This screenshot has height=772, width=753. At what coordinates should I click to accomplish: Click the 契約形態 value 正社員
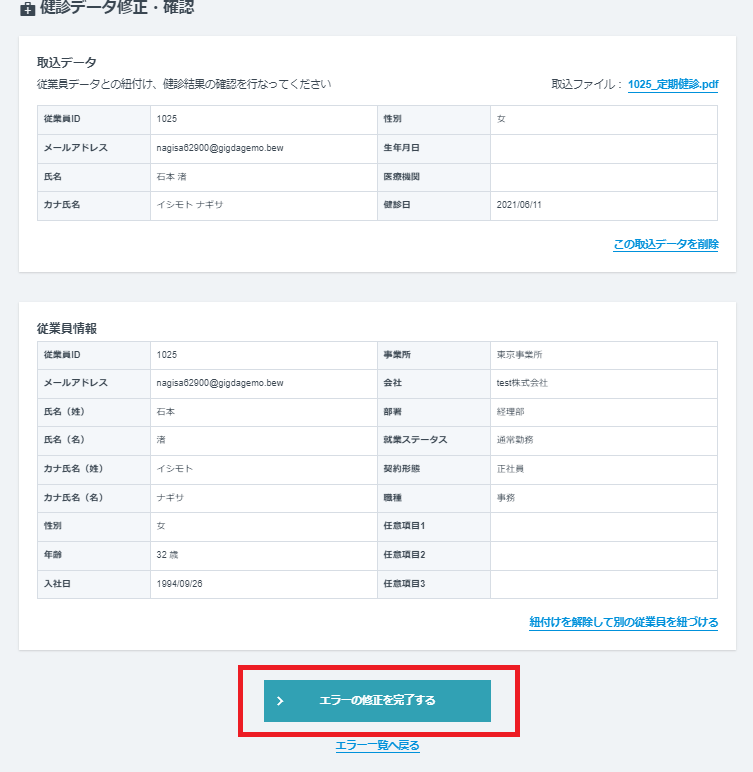510,469
